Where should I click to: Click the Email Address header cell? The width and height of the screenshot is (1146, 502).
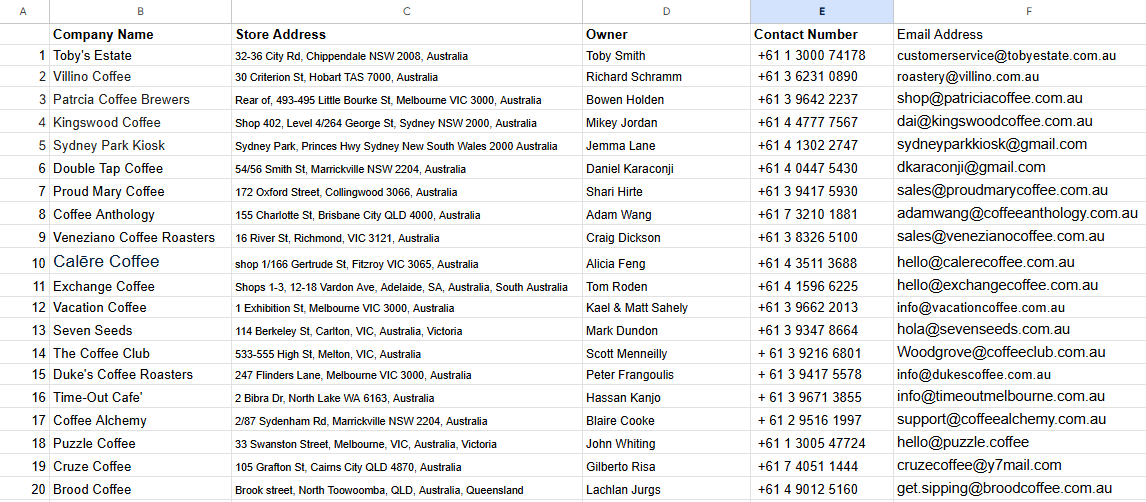click(1020, 34)
